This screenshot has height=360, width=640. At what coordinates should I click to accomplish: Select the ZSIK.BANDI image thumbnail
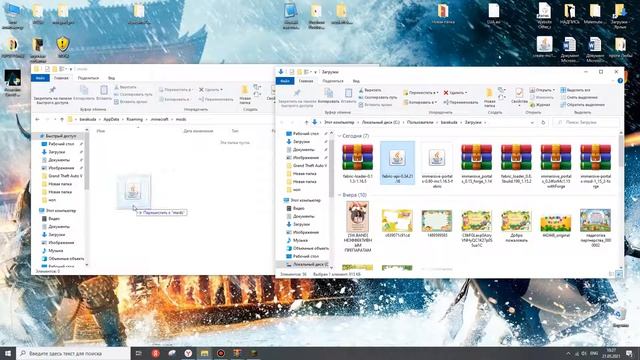[357, 227]
